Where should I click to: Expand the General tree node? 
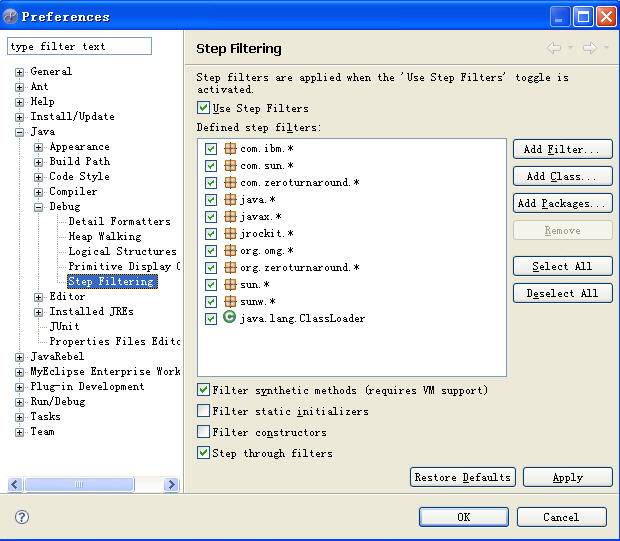pos(19,72)
